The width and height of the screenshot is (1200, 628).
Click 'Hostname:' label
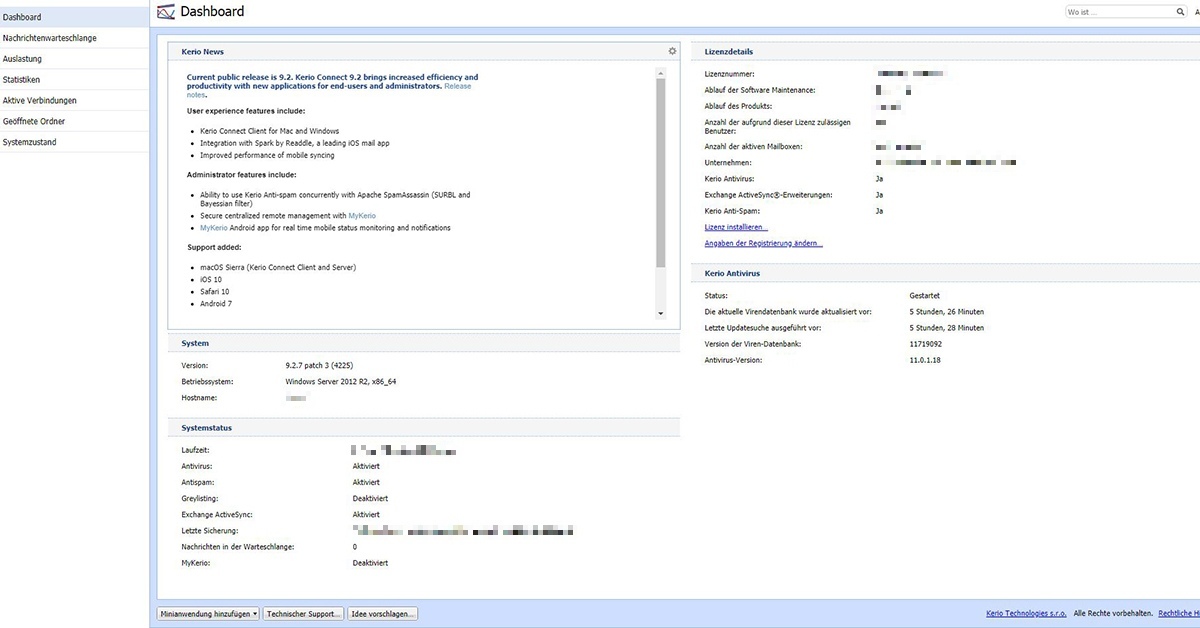pos(199,398)
